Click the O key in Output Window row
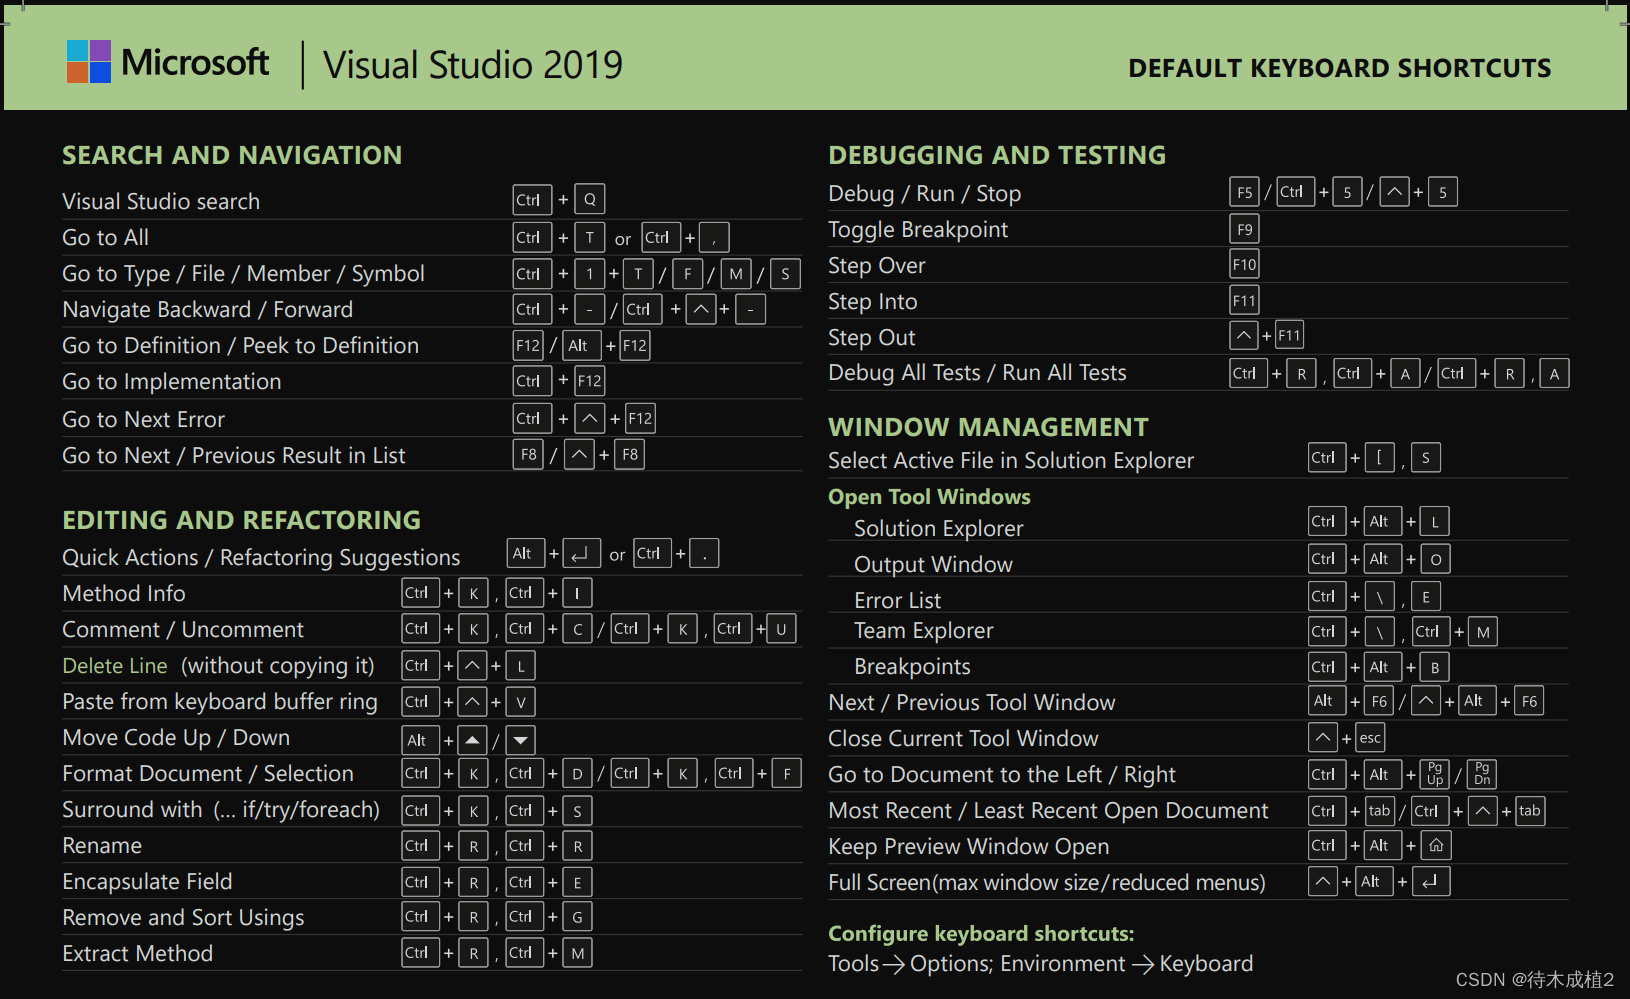This screenshot has height=999, width=1630. [1436, 559]
